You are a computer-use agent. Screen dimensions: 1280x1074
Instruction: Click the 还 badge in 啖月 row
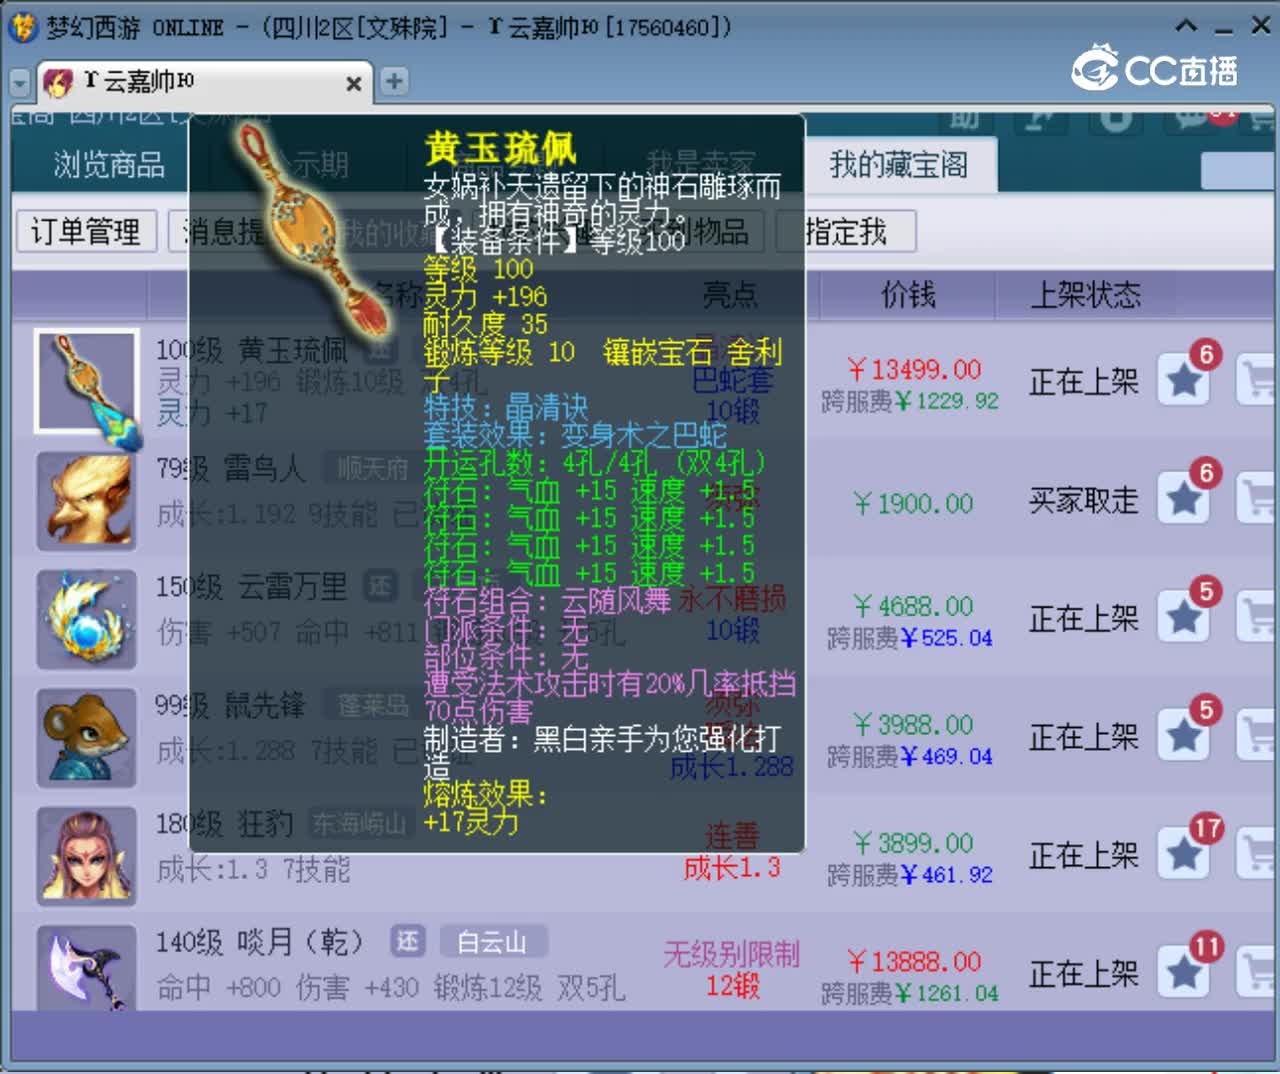coord(408,942)
